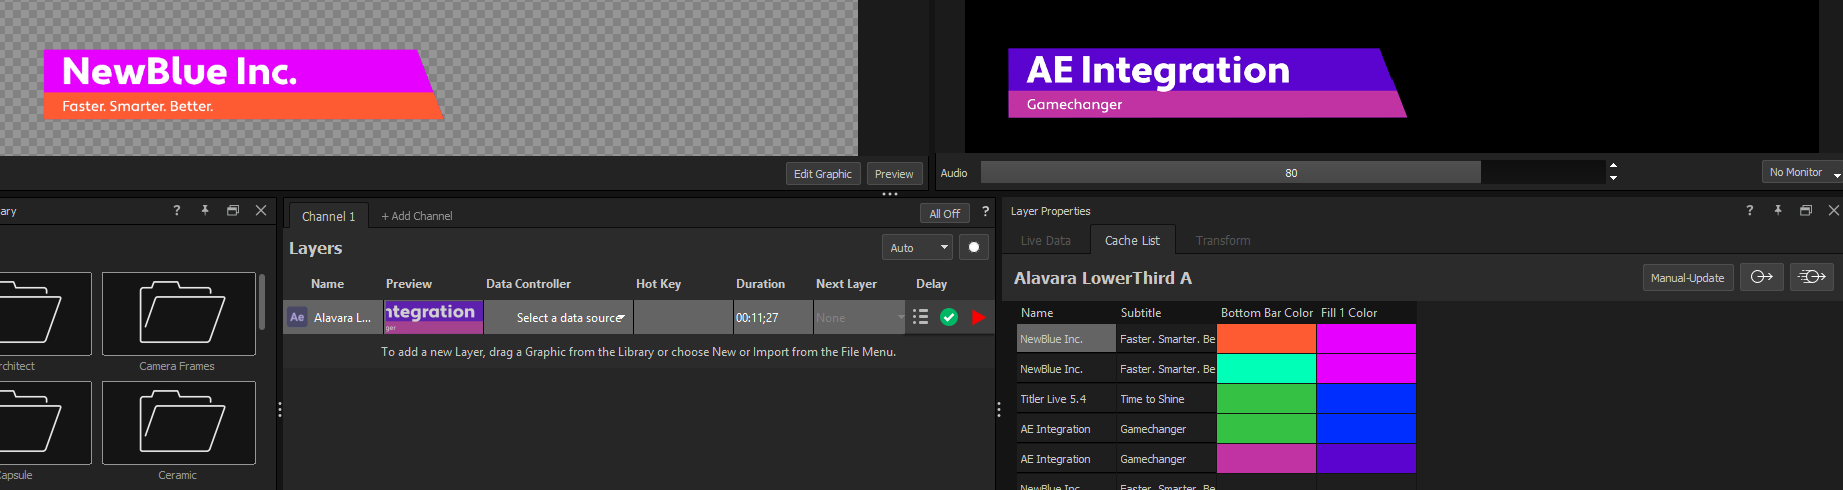Screen dimensions: 1843x490
Task: Click the single-arrow send update icon
Action: point(1762,277)
